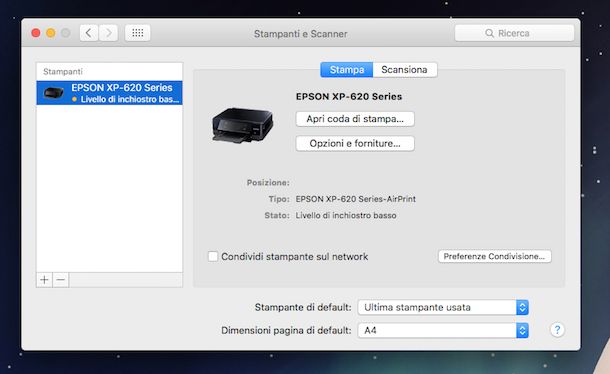
Task: Go back with the left chevron button
Action: (89, 33)
